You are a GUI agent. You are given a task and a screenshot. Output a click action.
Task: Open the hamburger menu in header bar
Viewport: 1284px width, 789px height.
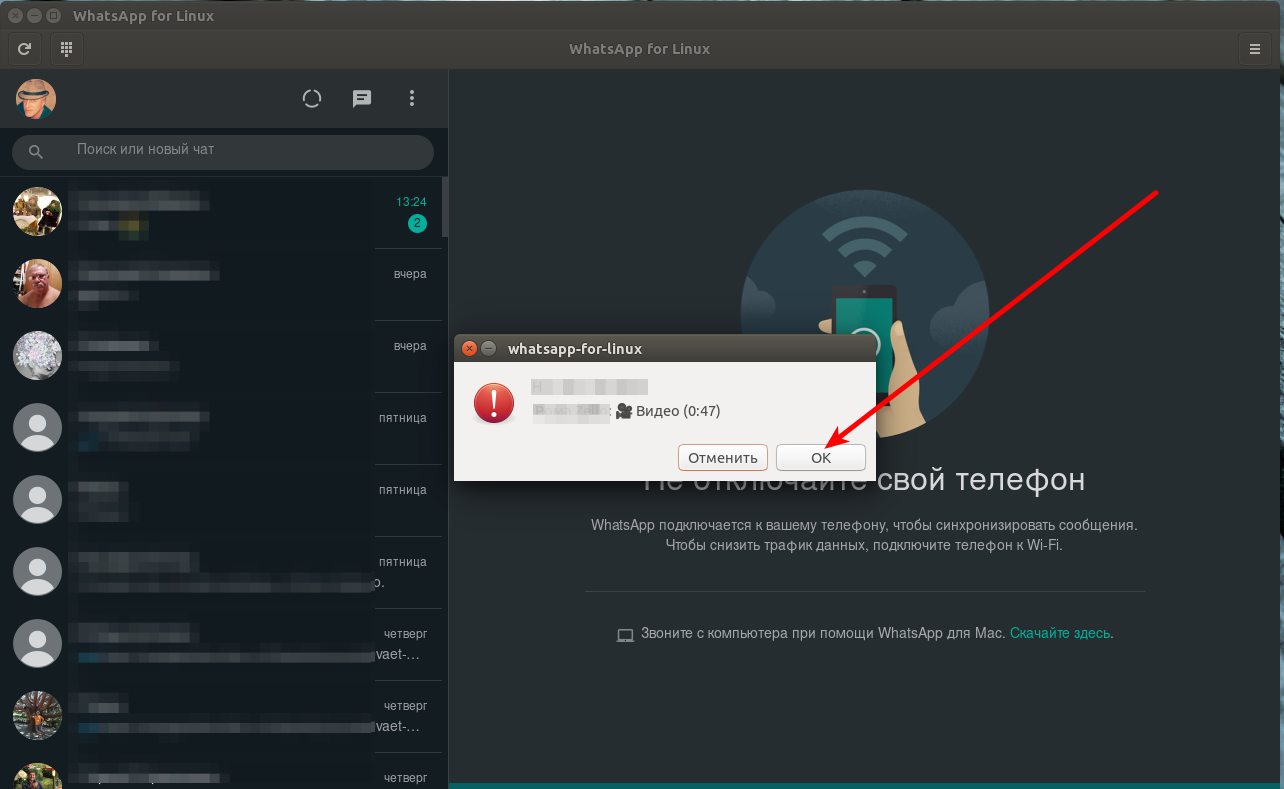pyautogui.click(x=1255, y=48)
